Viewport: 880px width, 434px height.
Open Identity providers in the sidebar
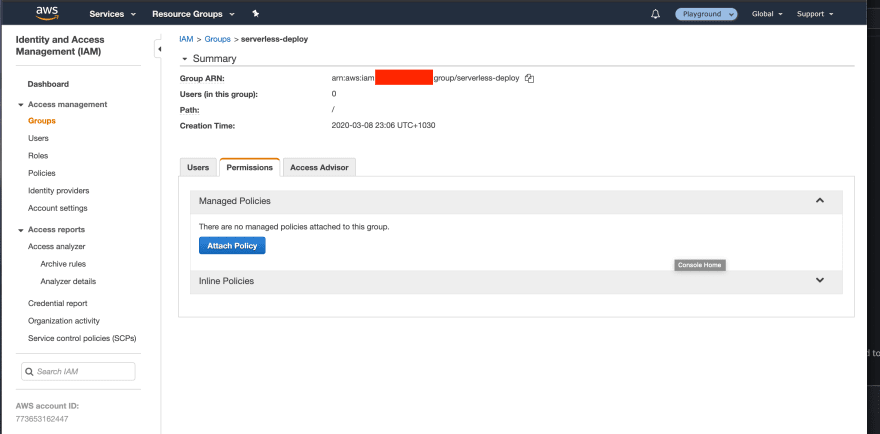tap(58, 191)
